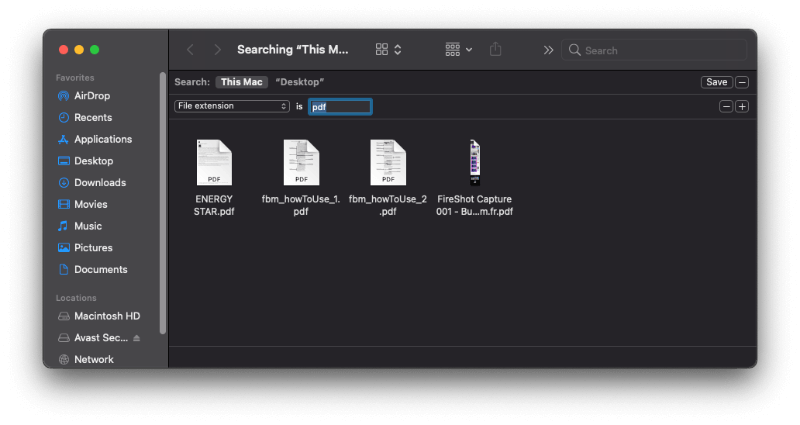800x425 pixels.
Task: Click the FireShot Capture 001 file name
Action: click(x=474, y=205)
